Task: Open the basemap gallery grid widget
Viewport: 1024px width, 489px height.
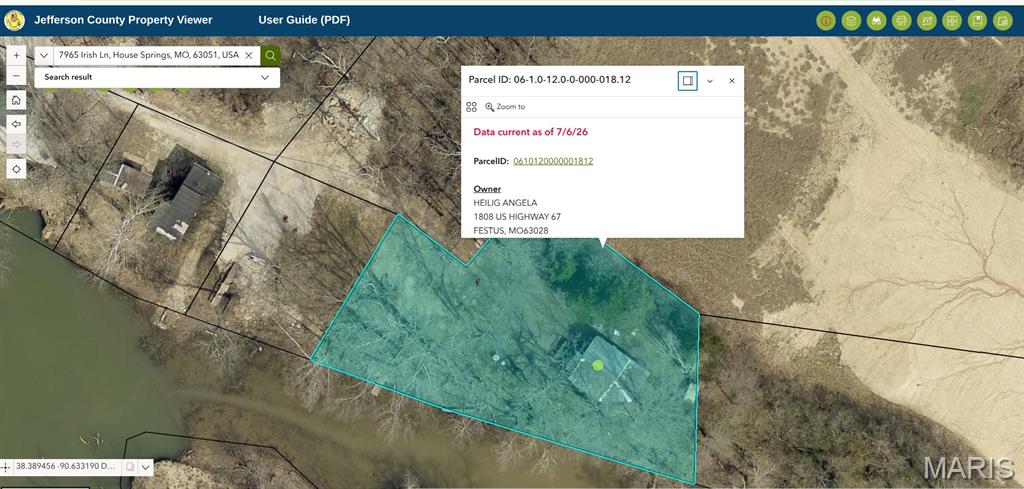Action: (x=952, y=21)
